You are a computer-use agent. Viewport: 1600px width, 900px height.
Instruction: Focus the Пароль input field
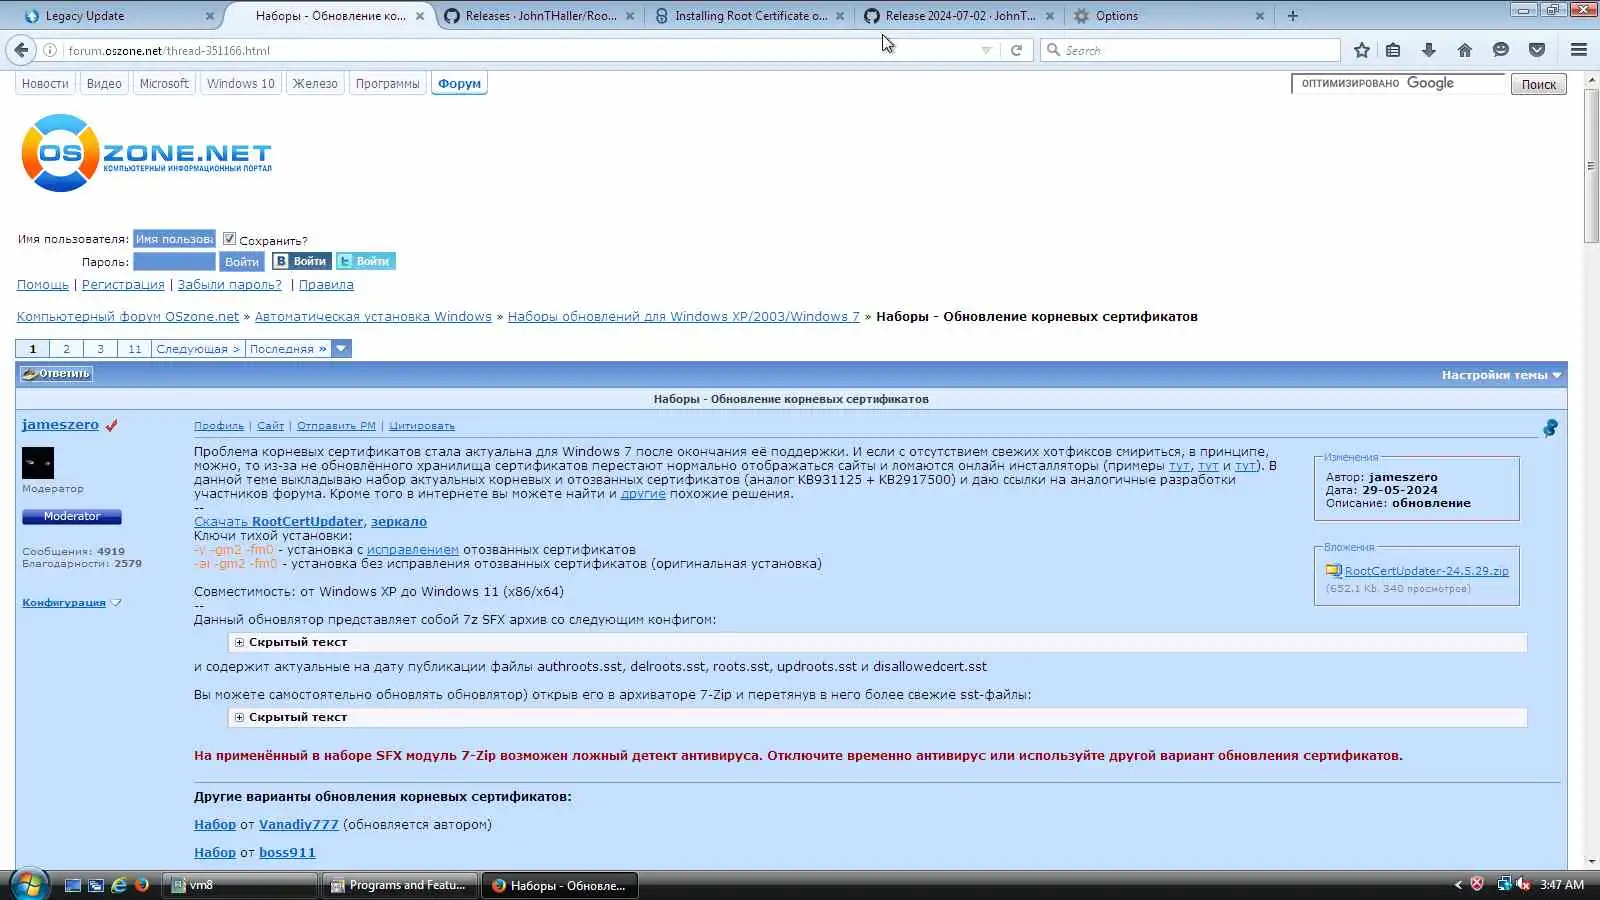[x=174, y=262]
